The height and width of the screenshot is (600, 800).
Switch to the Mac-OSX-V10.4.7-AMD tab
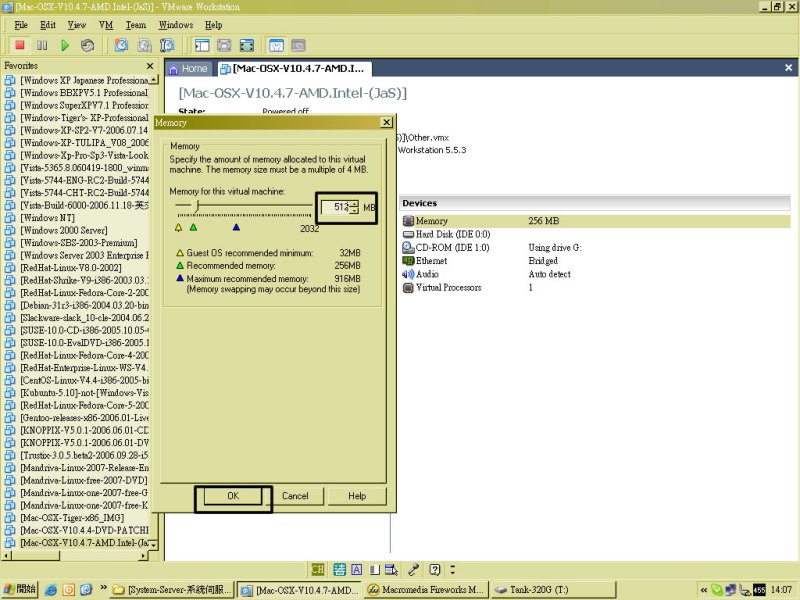tap(294, 69)
